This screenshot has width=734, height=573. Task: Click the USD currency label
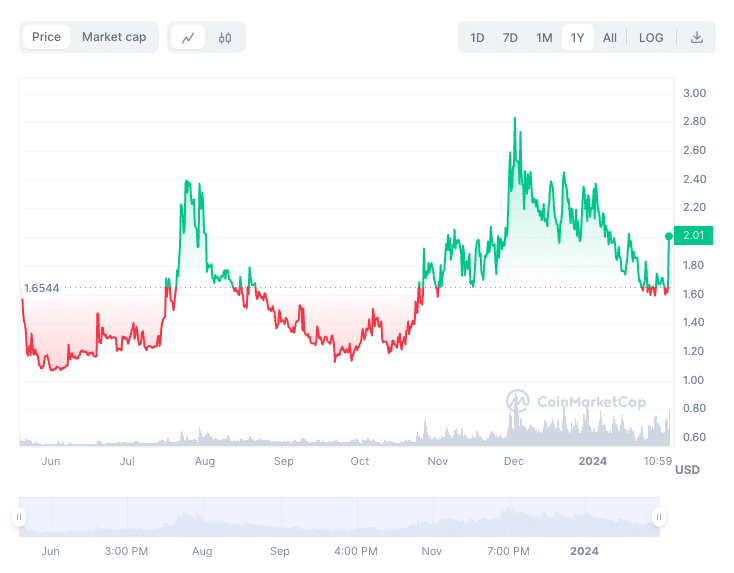tap(687, 469)
